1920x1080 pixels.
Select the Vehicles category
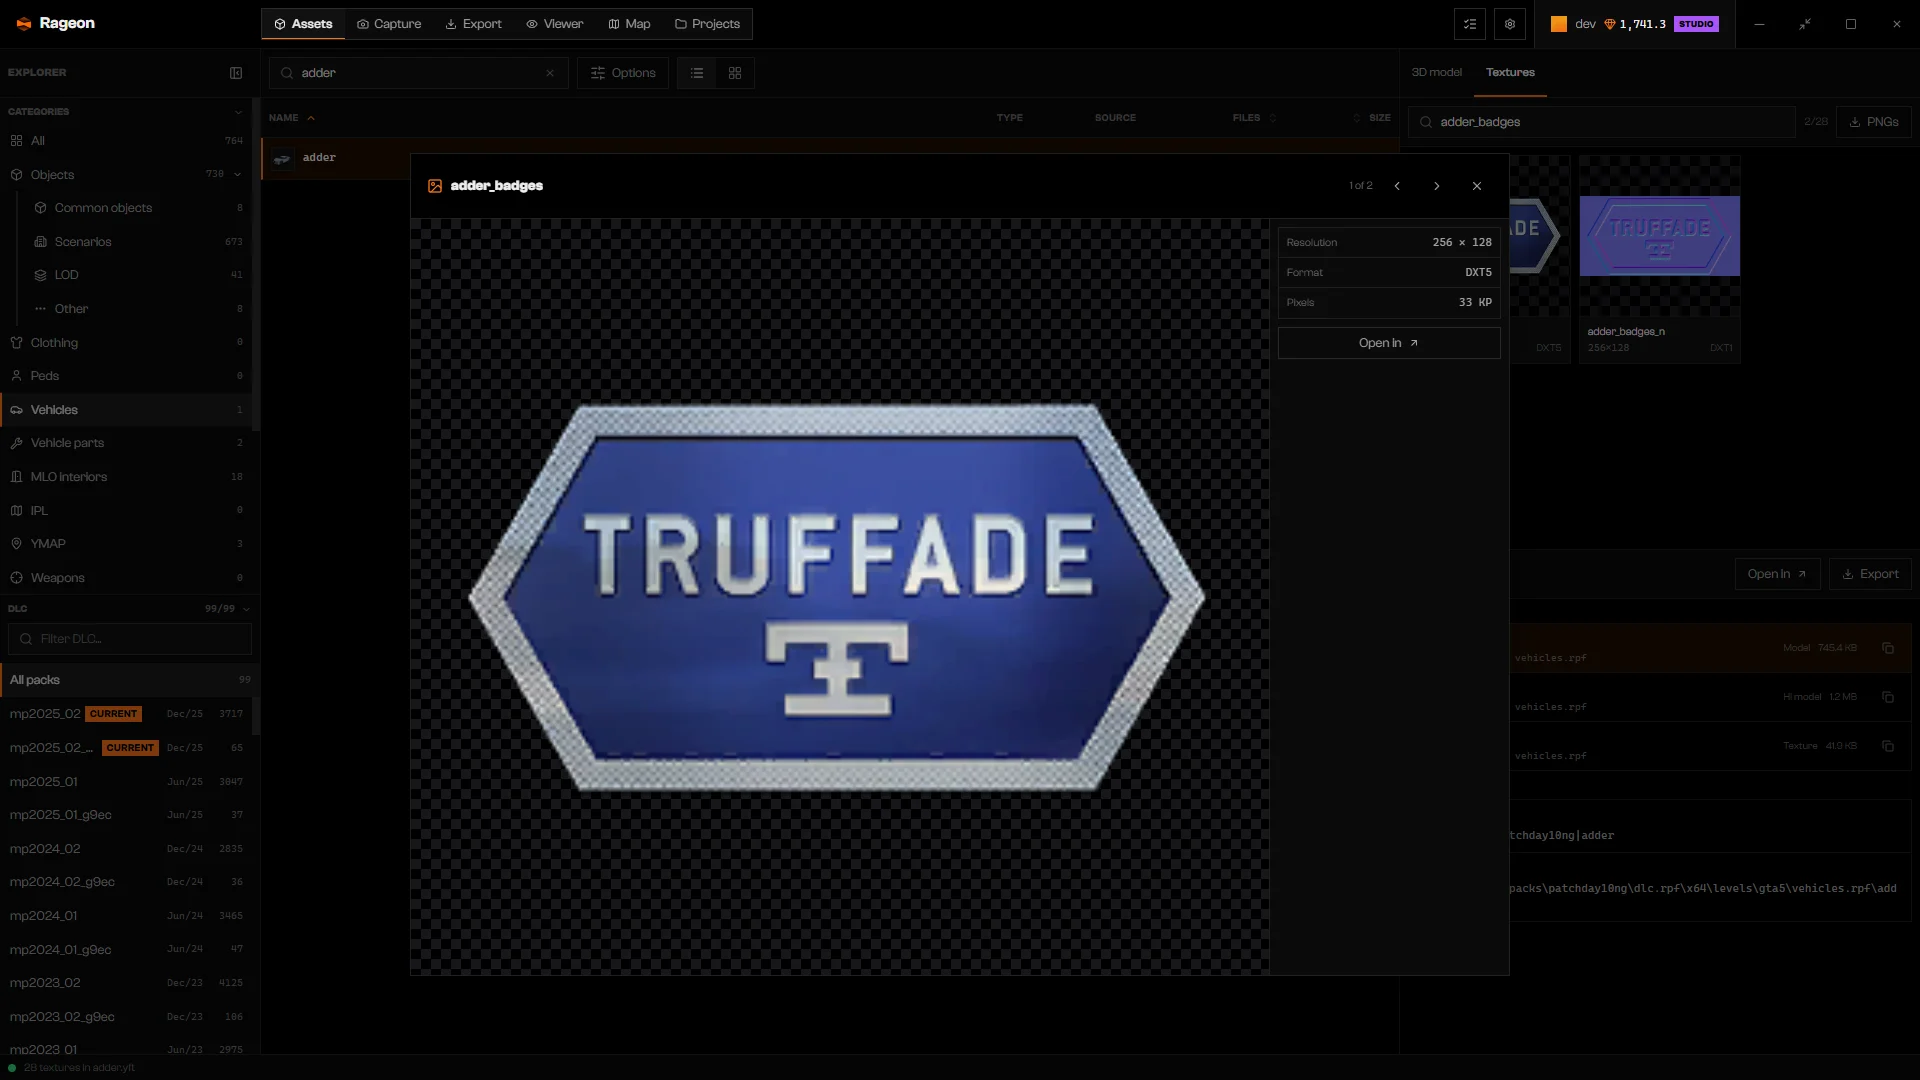[126, 410]
